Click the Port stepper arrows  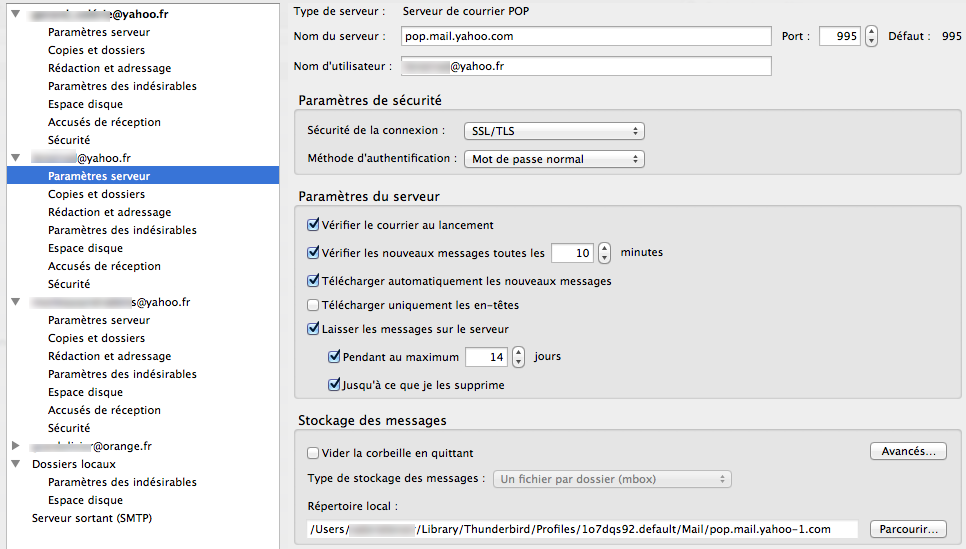(x=871, y=36)
